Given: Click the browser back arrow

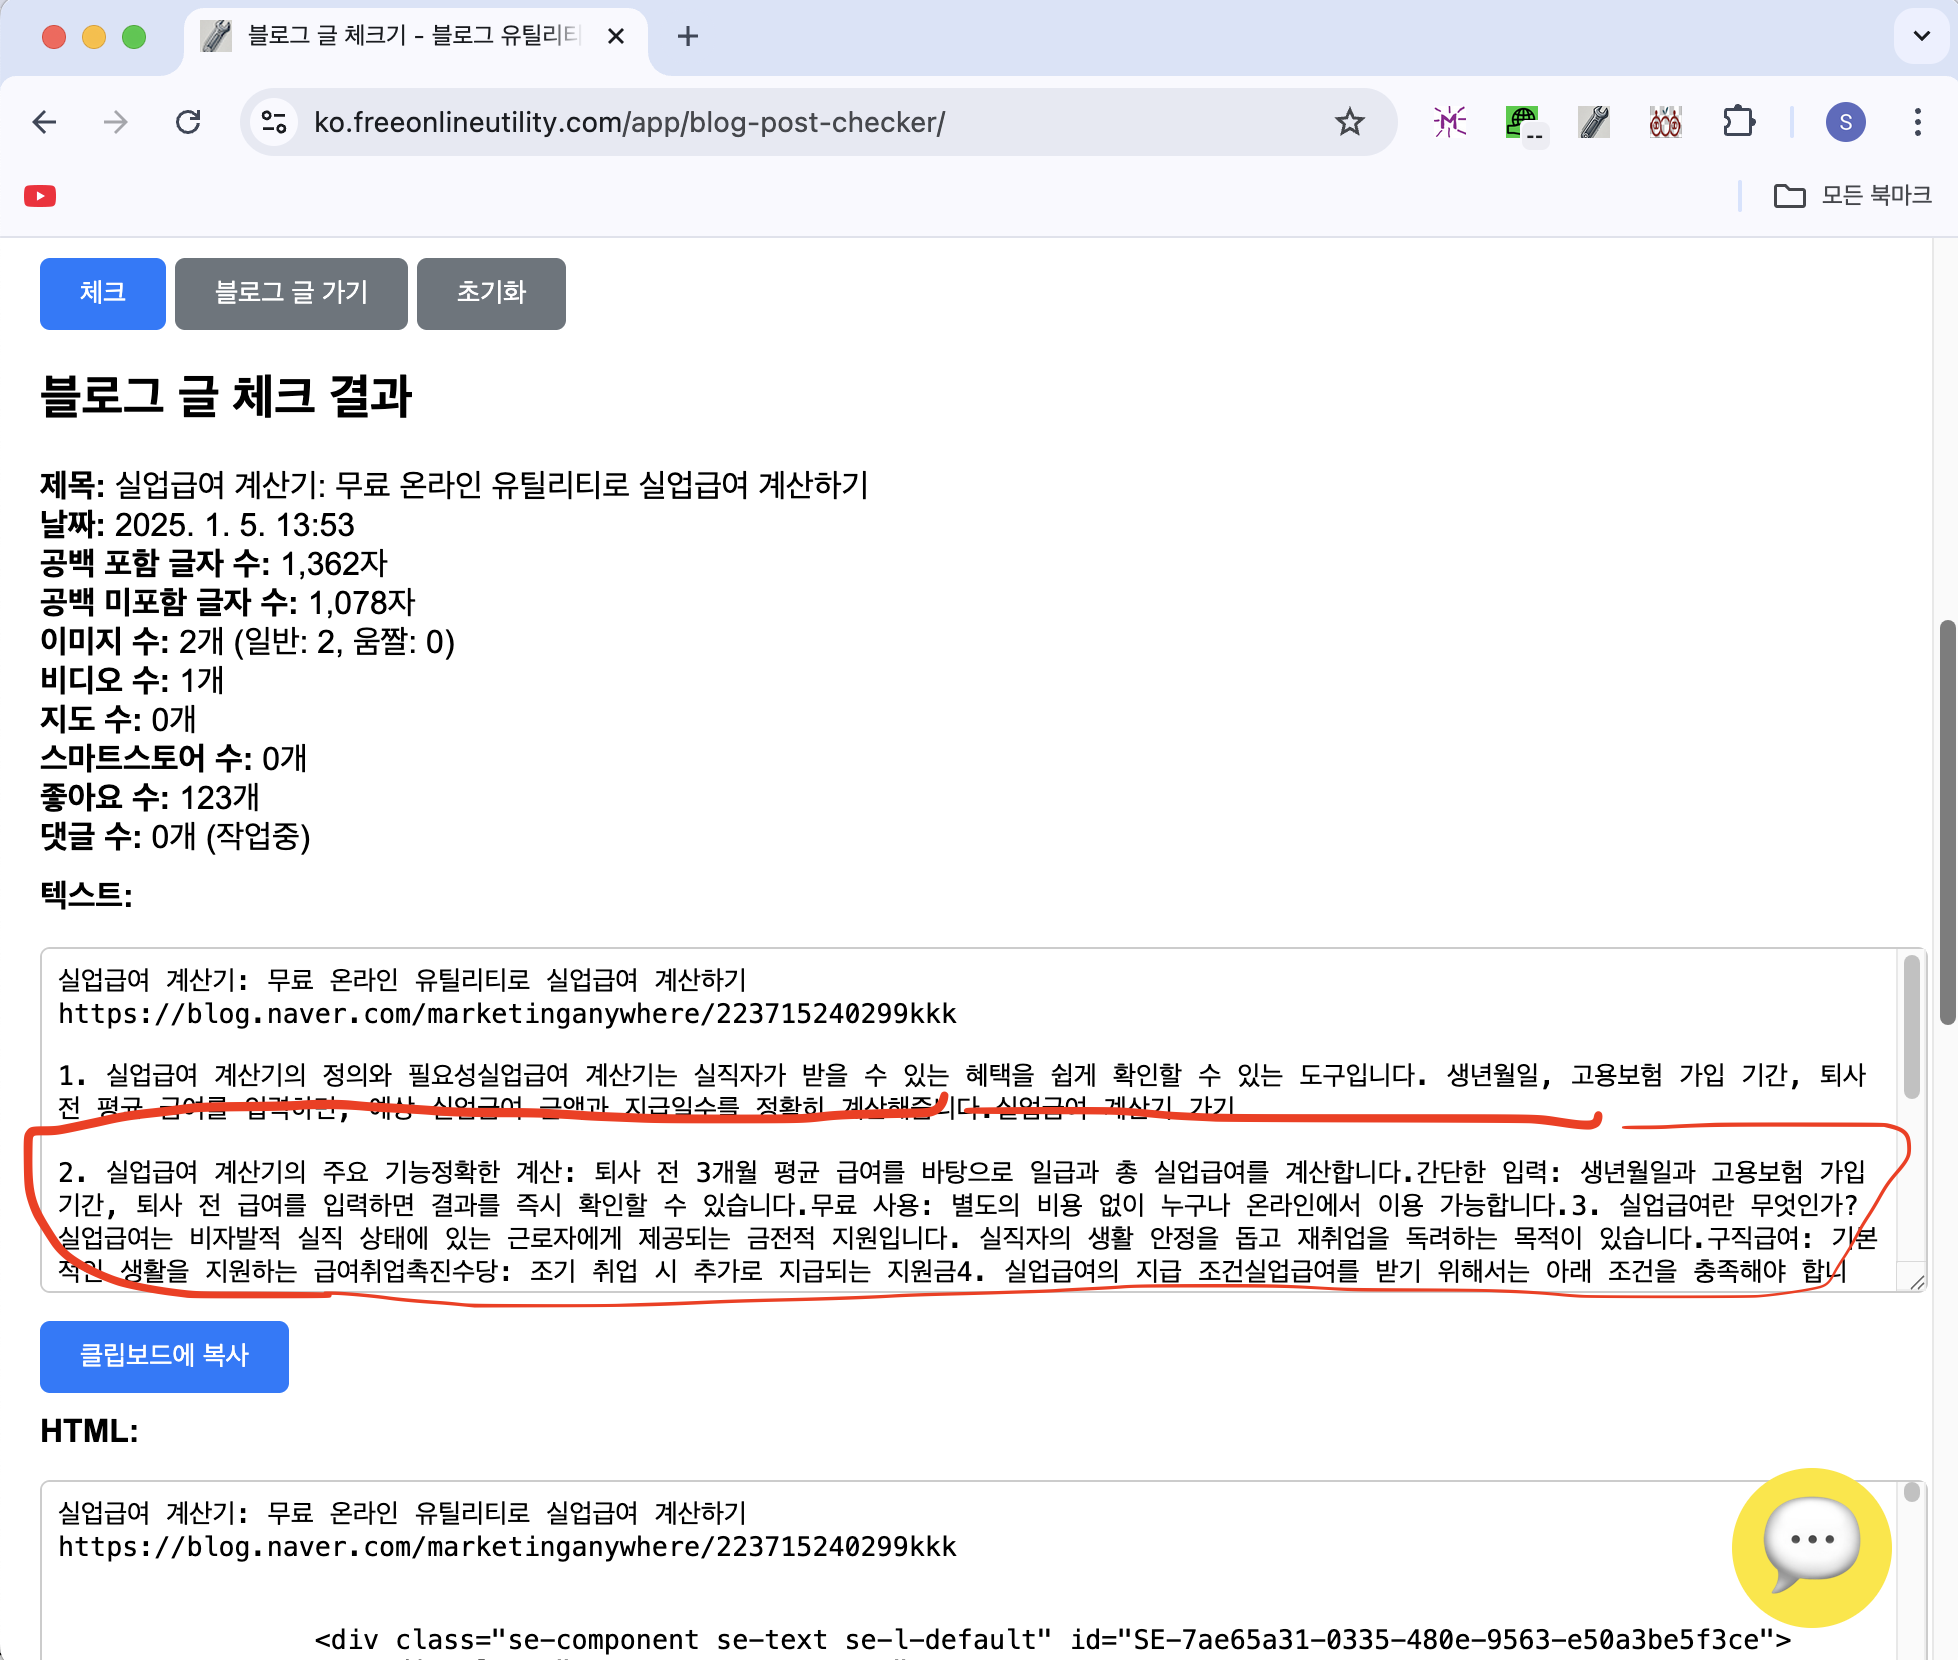Looking at the screenshot, I should tap(45, 122).
